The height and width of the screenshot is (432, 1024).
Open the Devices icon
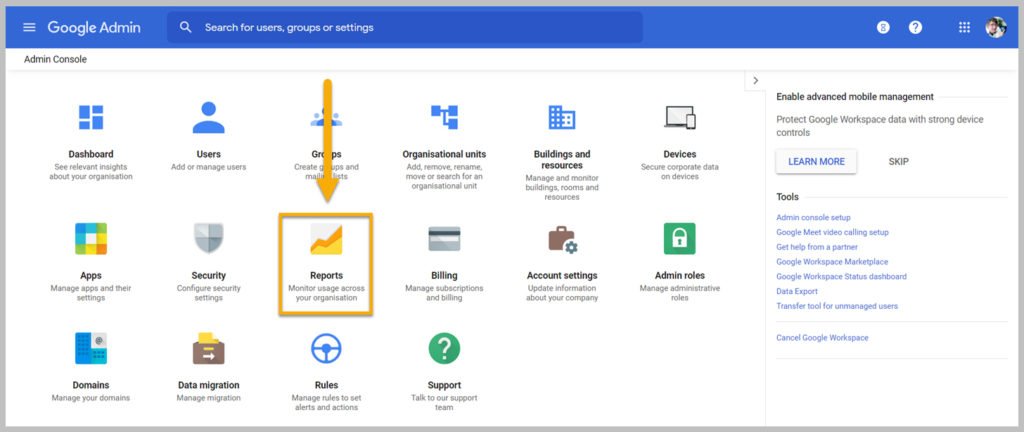pyautogui.click(x=680, y=117)
